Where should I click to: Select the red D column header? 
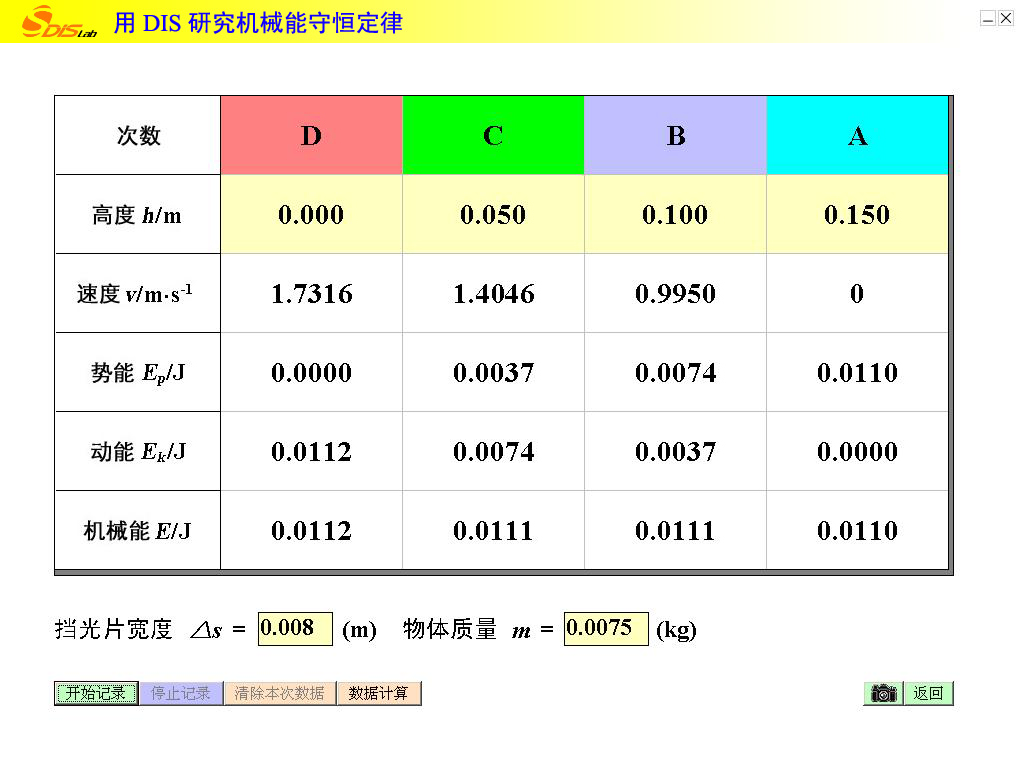pyautogui.click(x=311, y=136)
